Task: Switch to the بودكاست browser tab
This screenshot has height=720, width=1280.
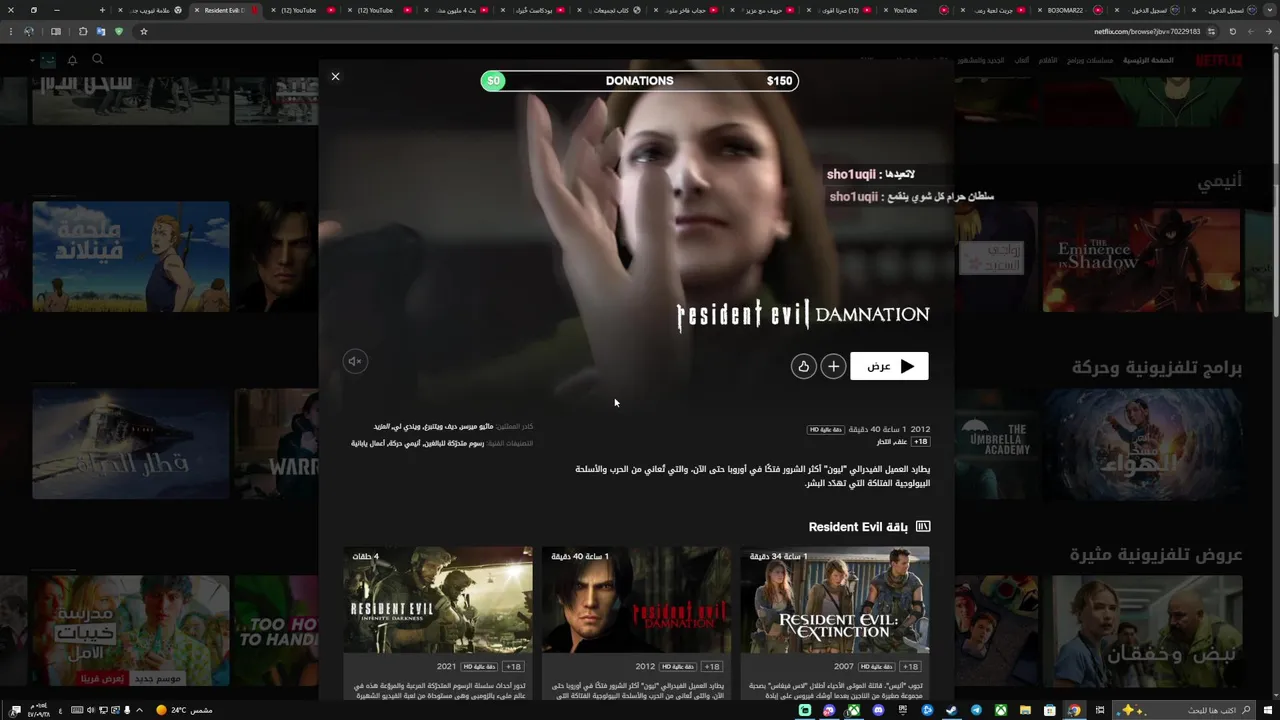Action: [x=535, y=10]
